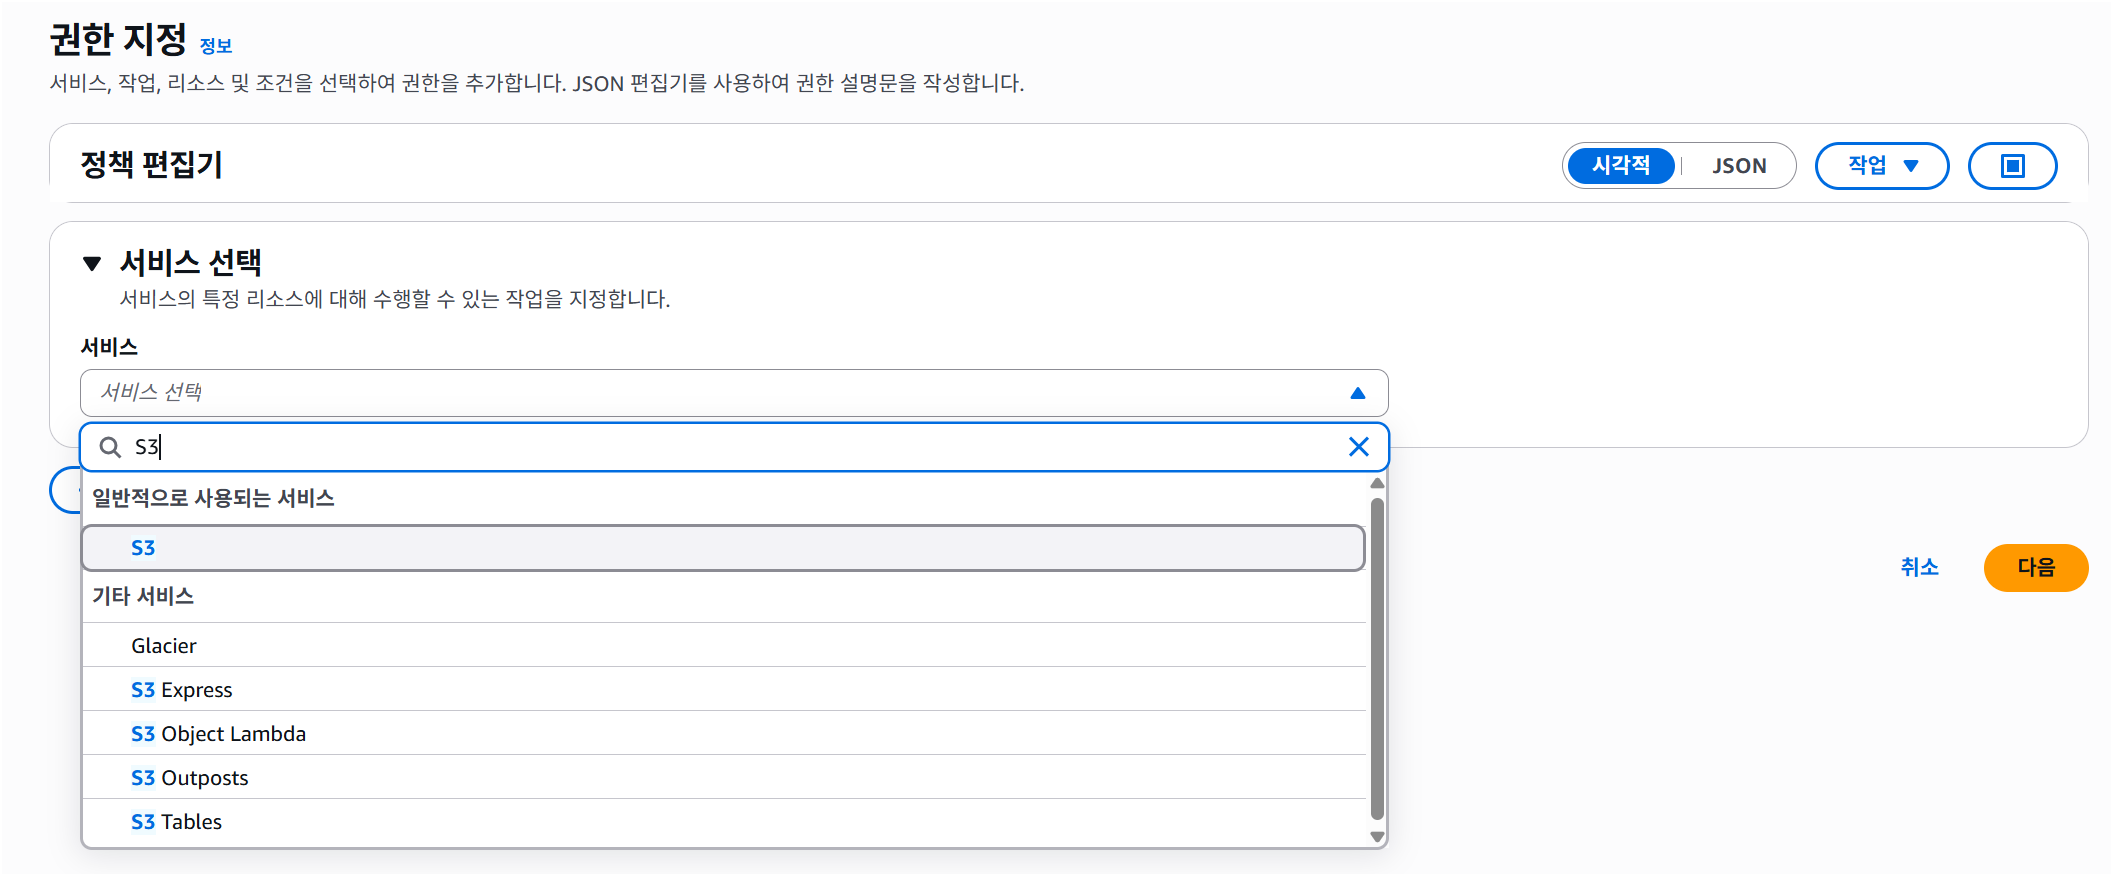
Task: Choose S3 Object Lambda service
Action: [x=723, y=734]
